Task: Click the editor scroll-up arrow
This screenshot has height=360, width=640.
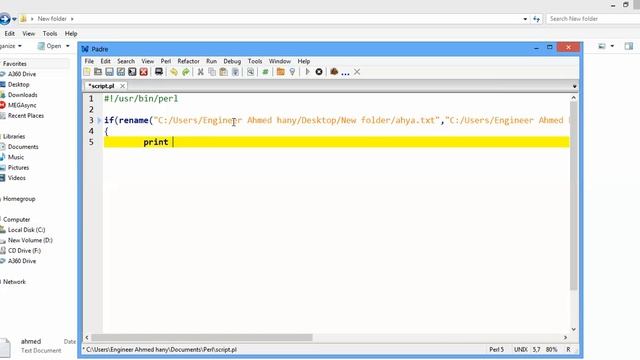Action: coord(573,98)
